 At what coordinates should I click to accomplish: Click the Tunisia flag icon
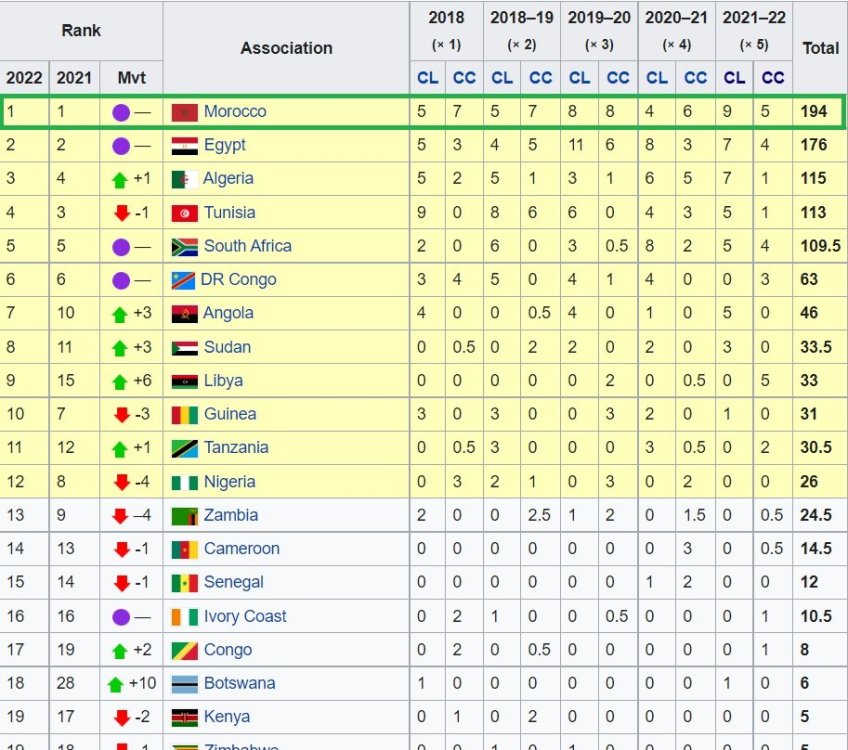pos(184,213)
